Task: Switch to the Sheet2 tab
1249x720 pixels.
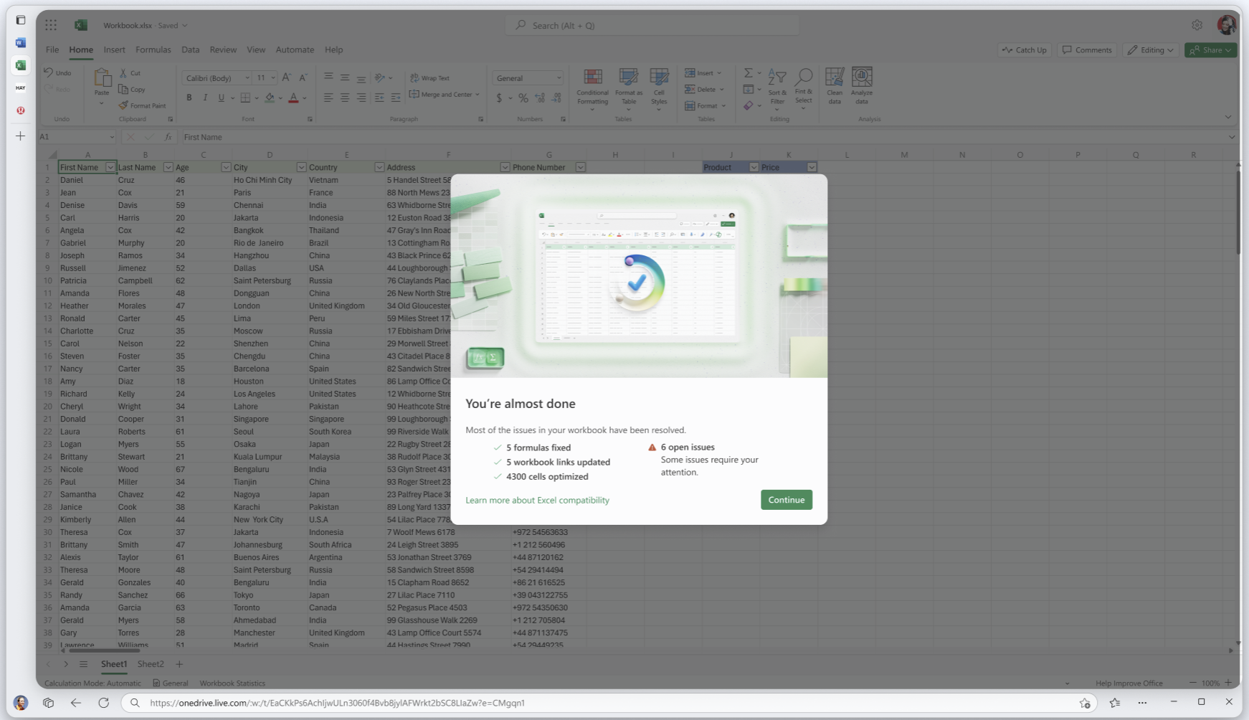Action: point(150,664)
